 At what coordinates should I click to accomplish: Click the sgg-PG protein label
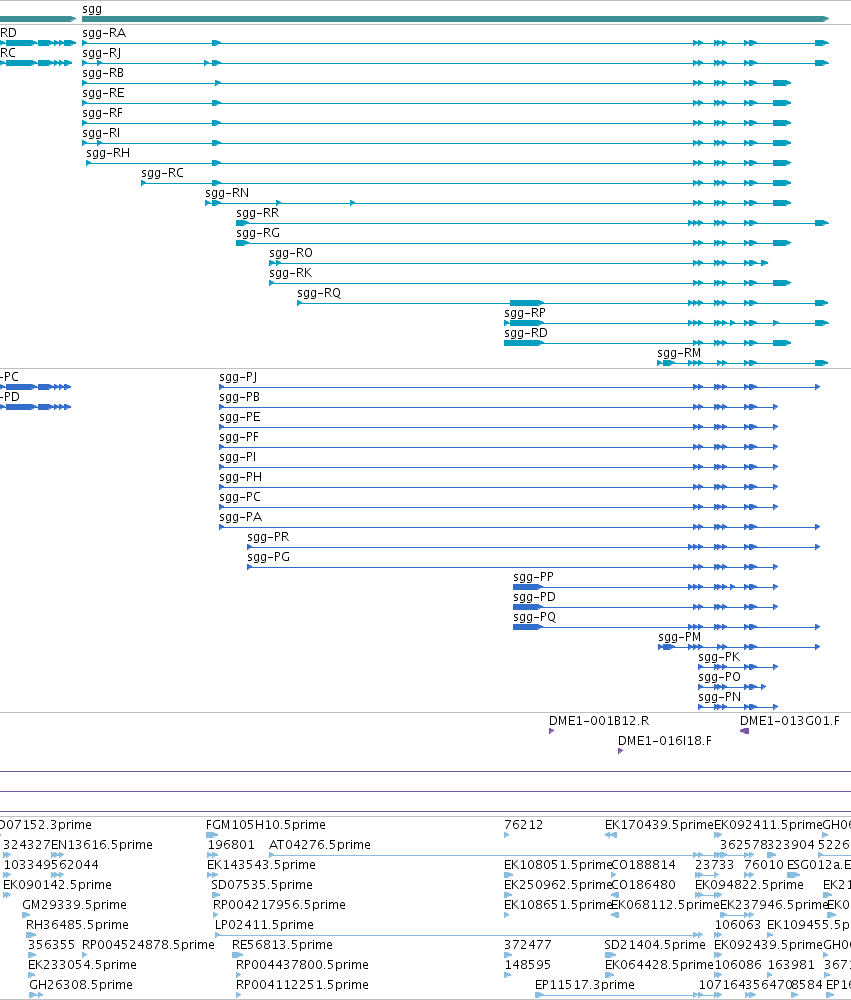pos(268,557)
